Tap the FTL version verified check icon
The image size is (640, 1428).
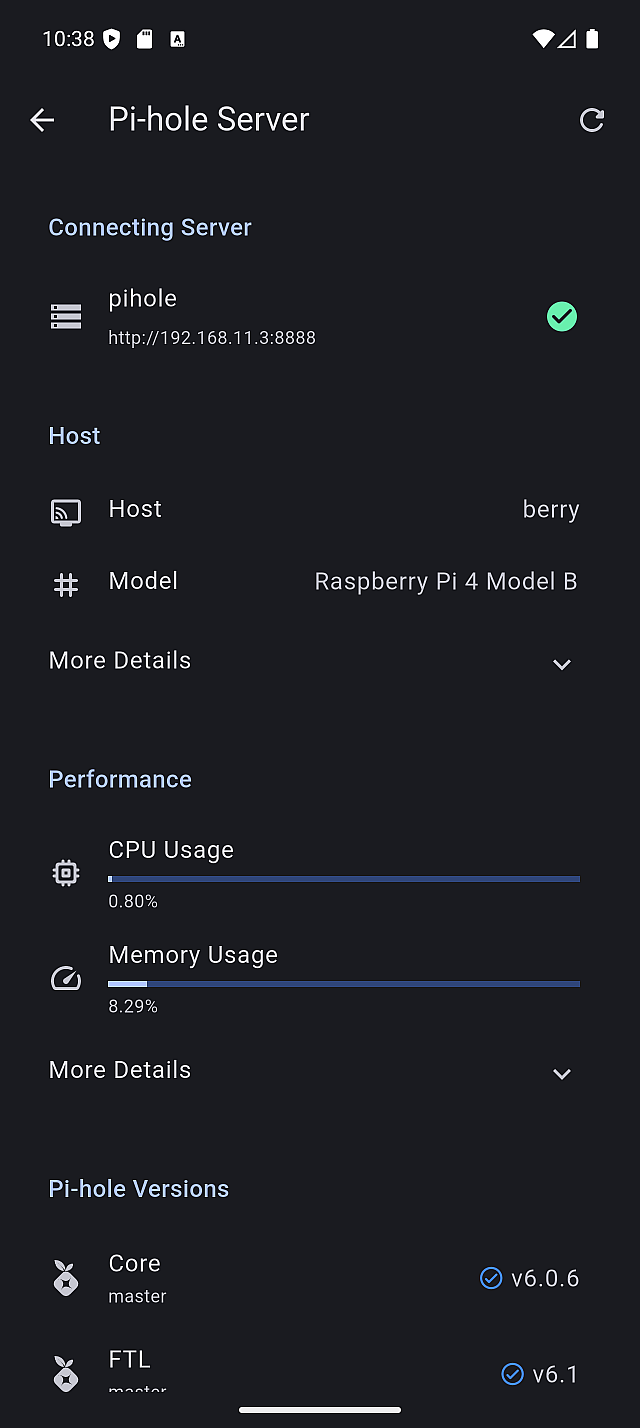click(512, 1374)
